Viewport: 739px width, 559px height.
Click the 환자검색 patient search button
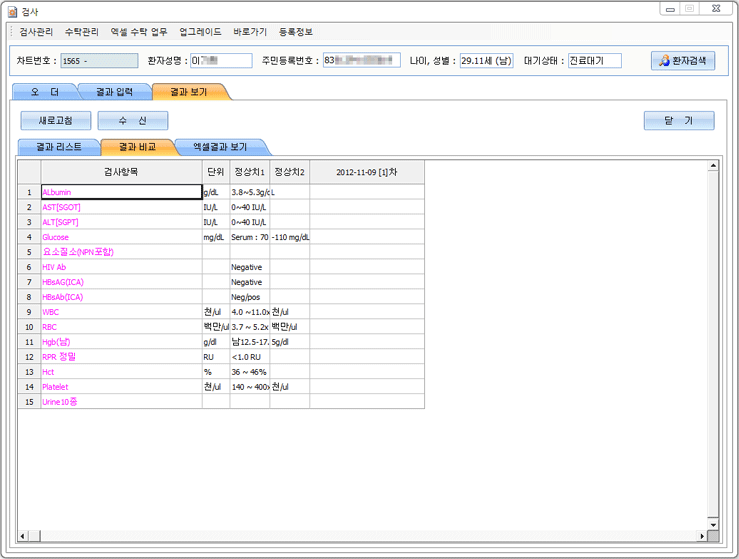(683, 61)
